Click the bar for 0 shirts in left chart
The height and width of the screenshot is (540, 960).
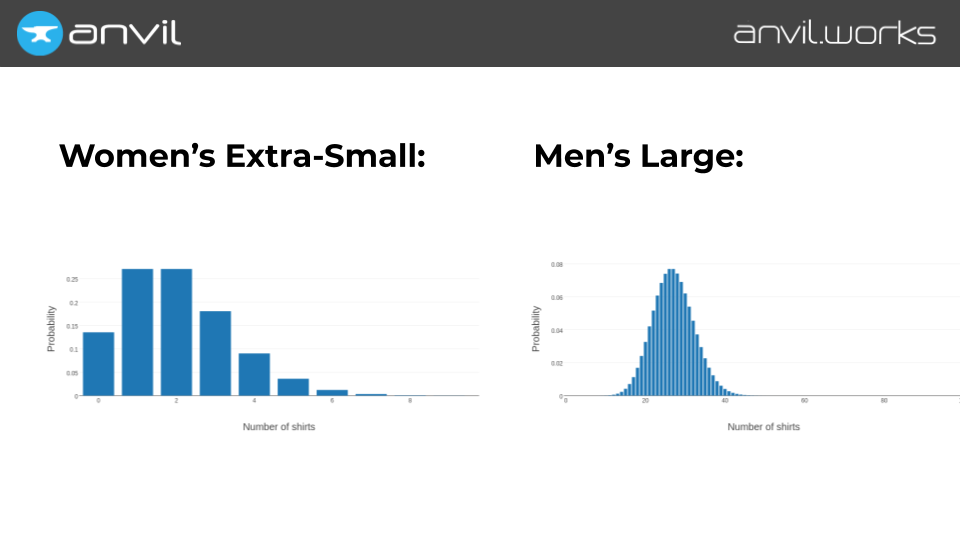point(98,364)
